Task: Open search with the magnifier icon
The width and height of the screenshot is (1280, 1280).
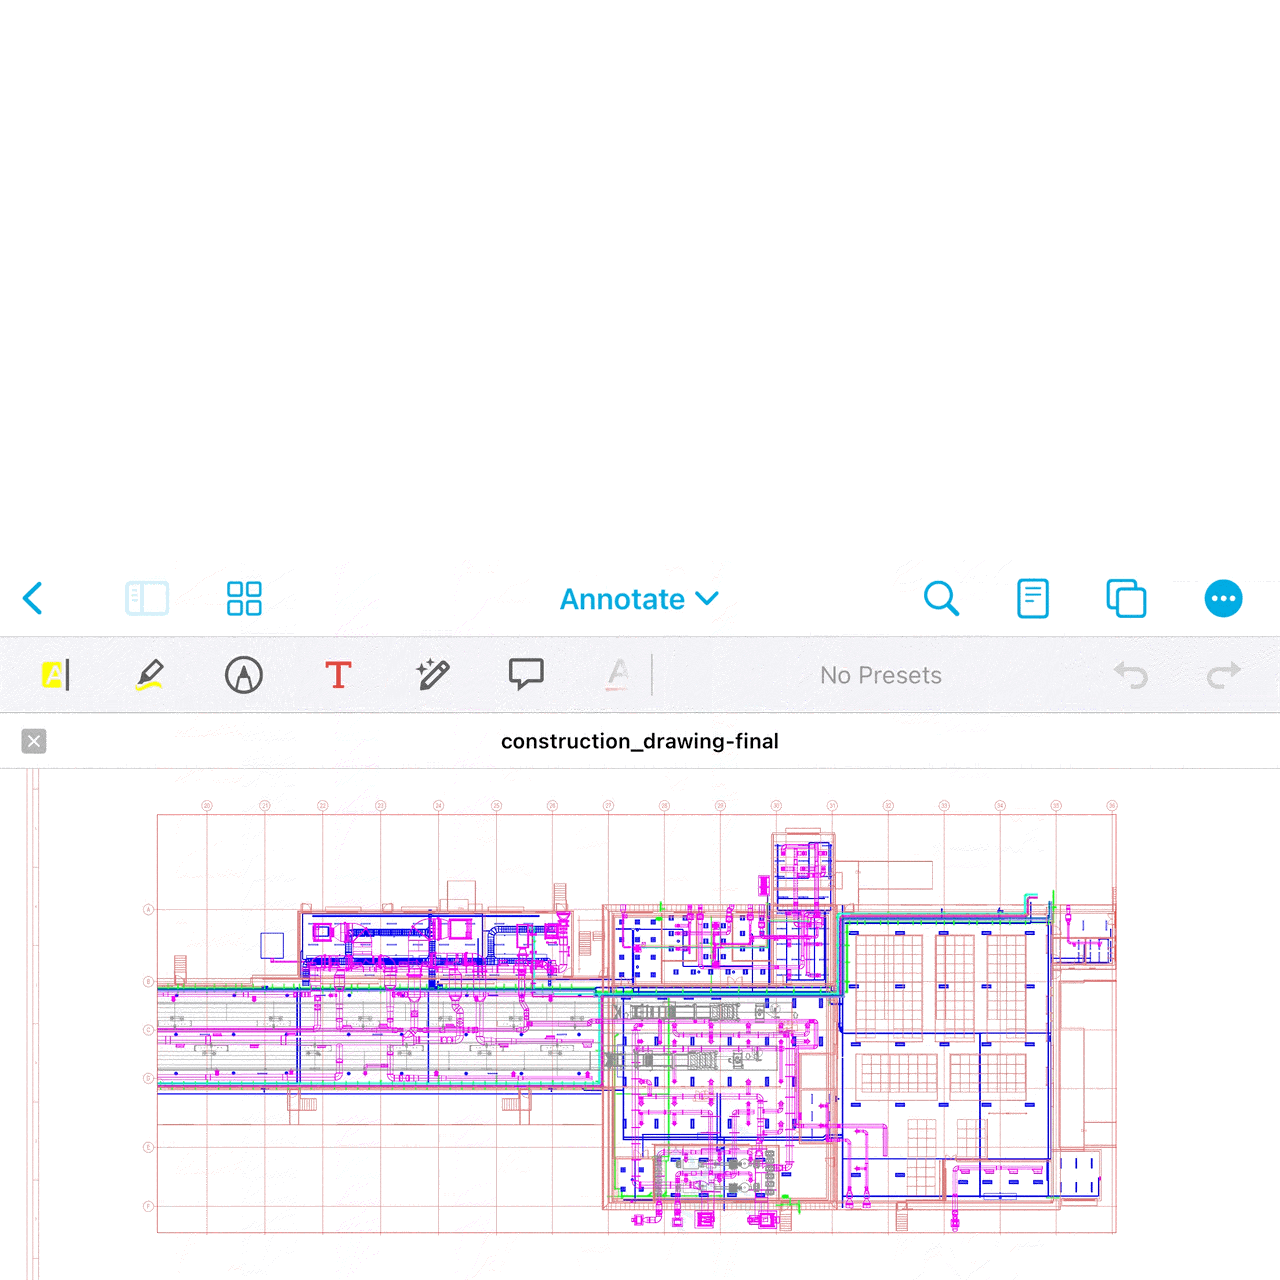Action: click(x=941, y=599)
